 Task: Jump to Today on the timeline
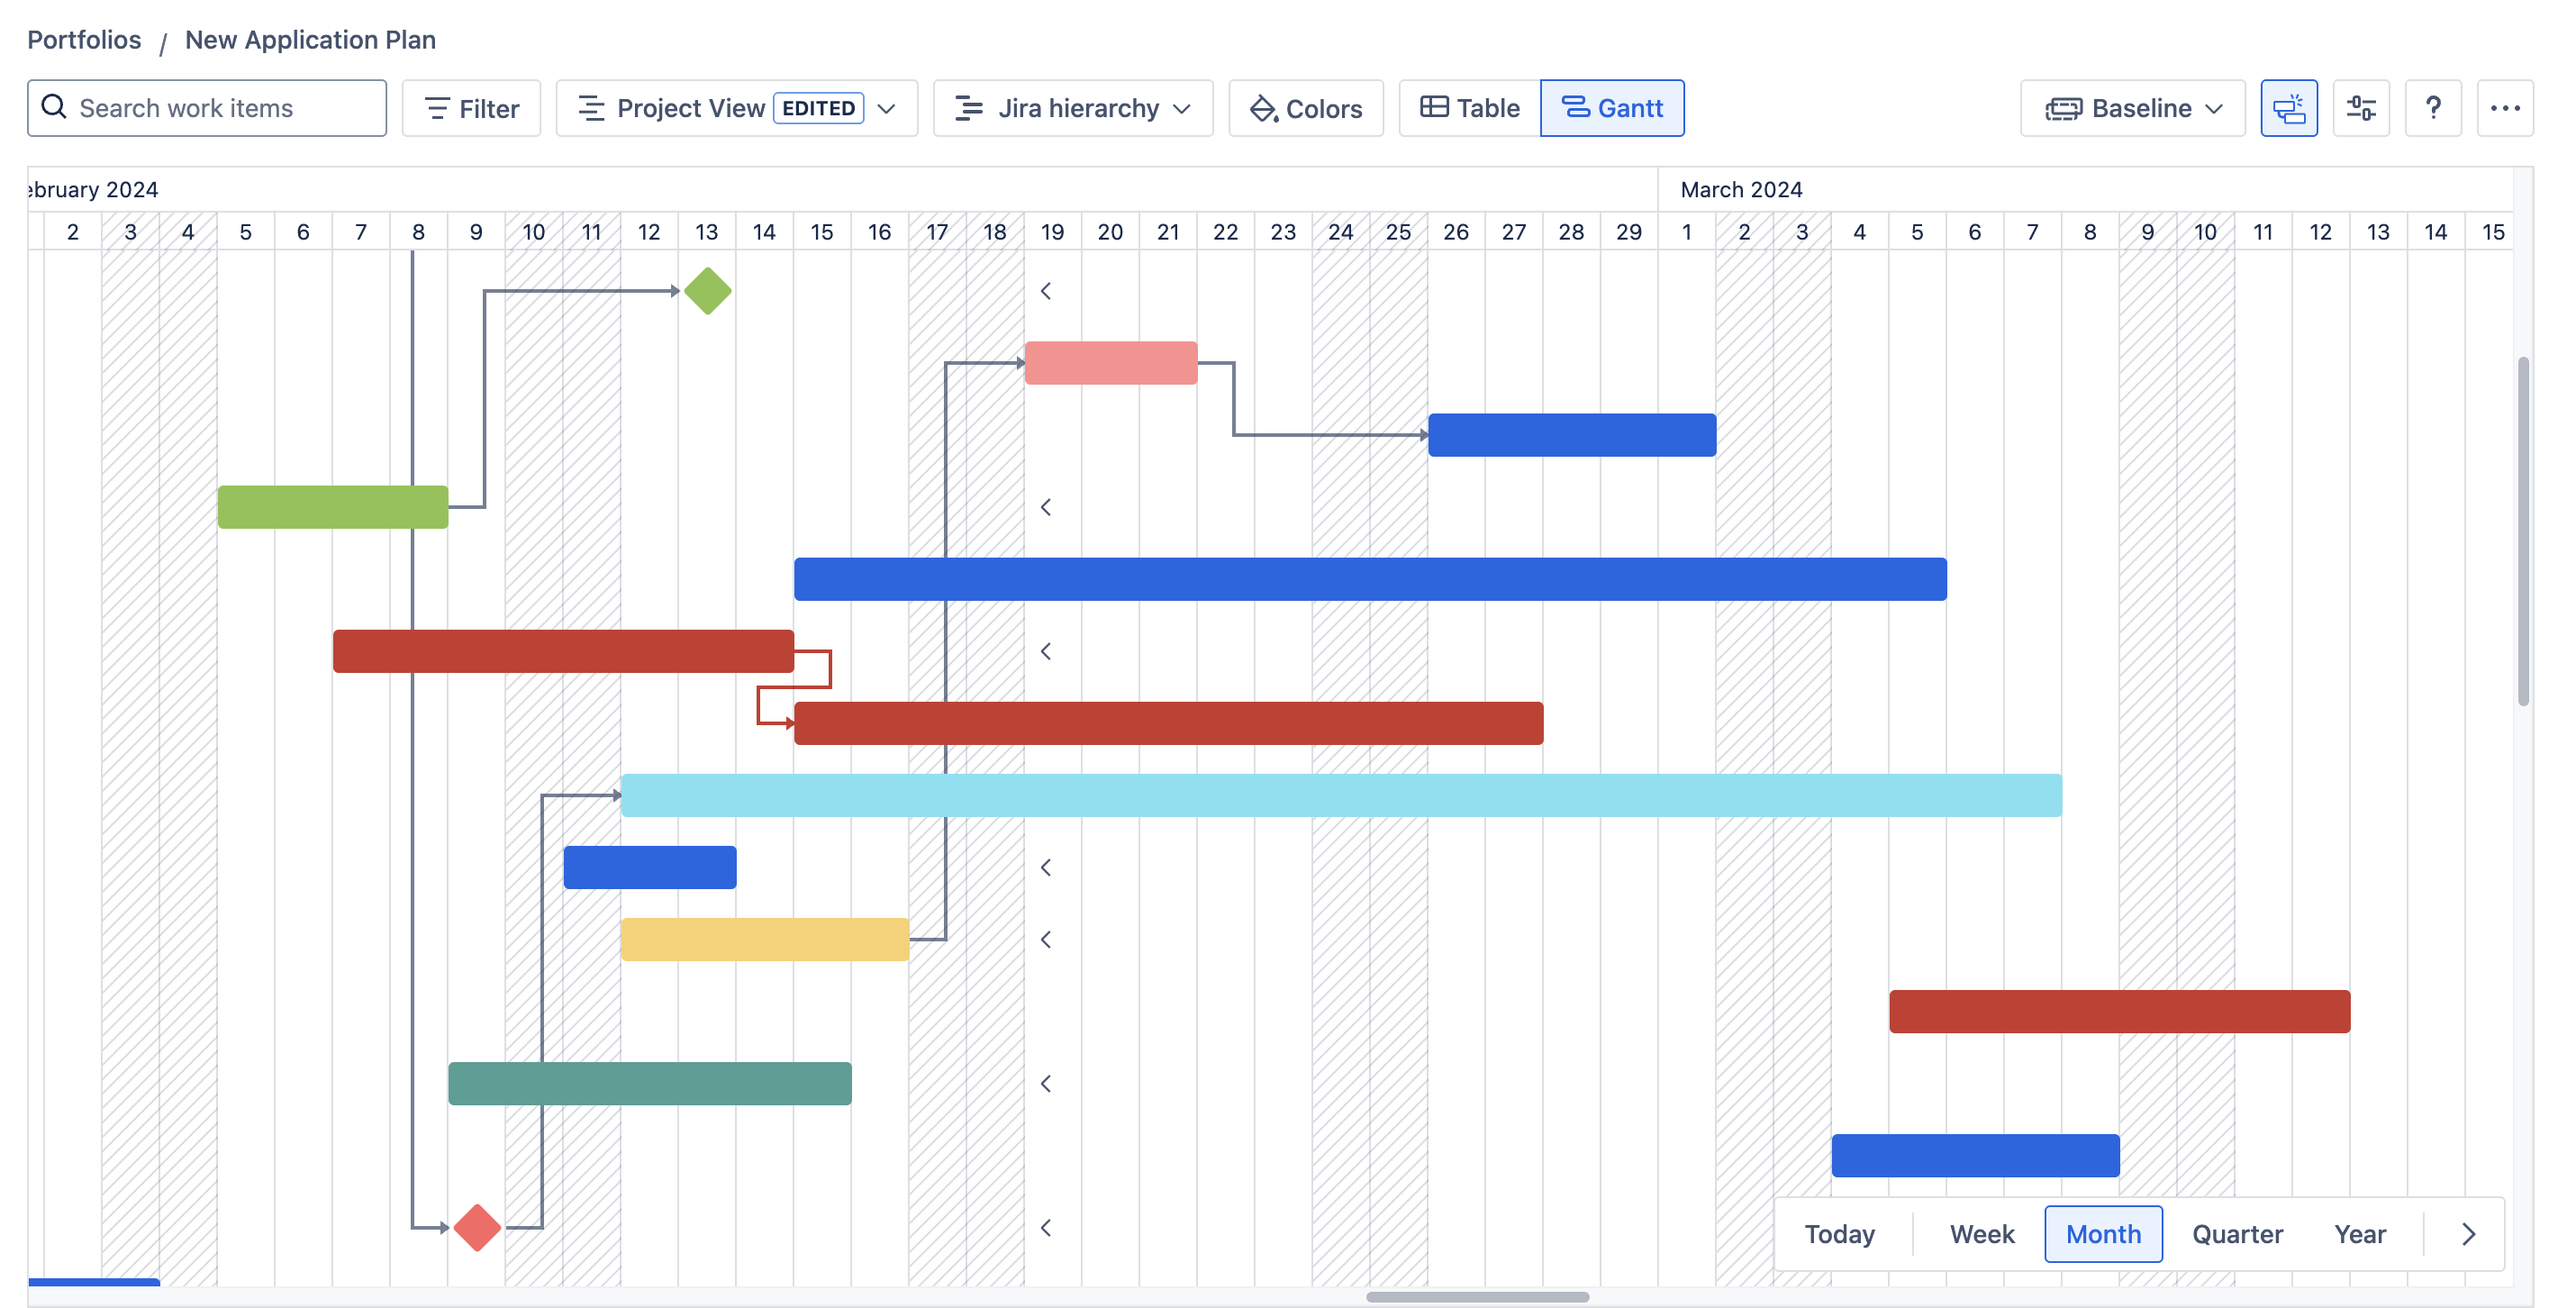pyautogui.click(x=1839, y=1234)
